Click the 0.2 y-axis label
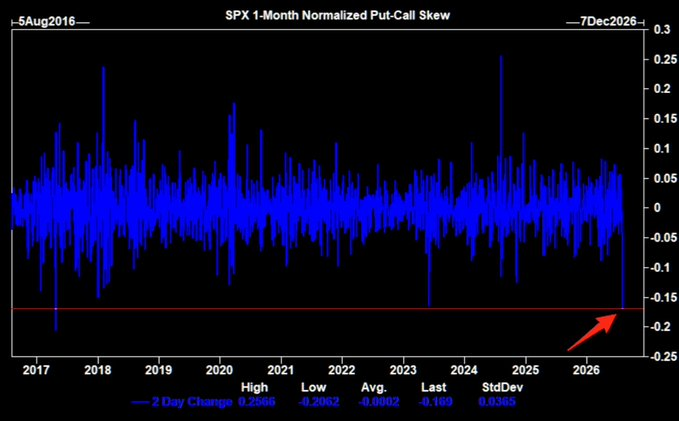Viewport: 679px width, 421px height. point(662,89)
